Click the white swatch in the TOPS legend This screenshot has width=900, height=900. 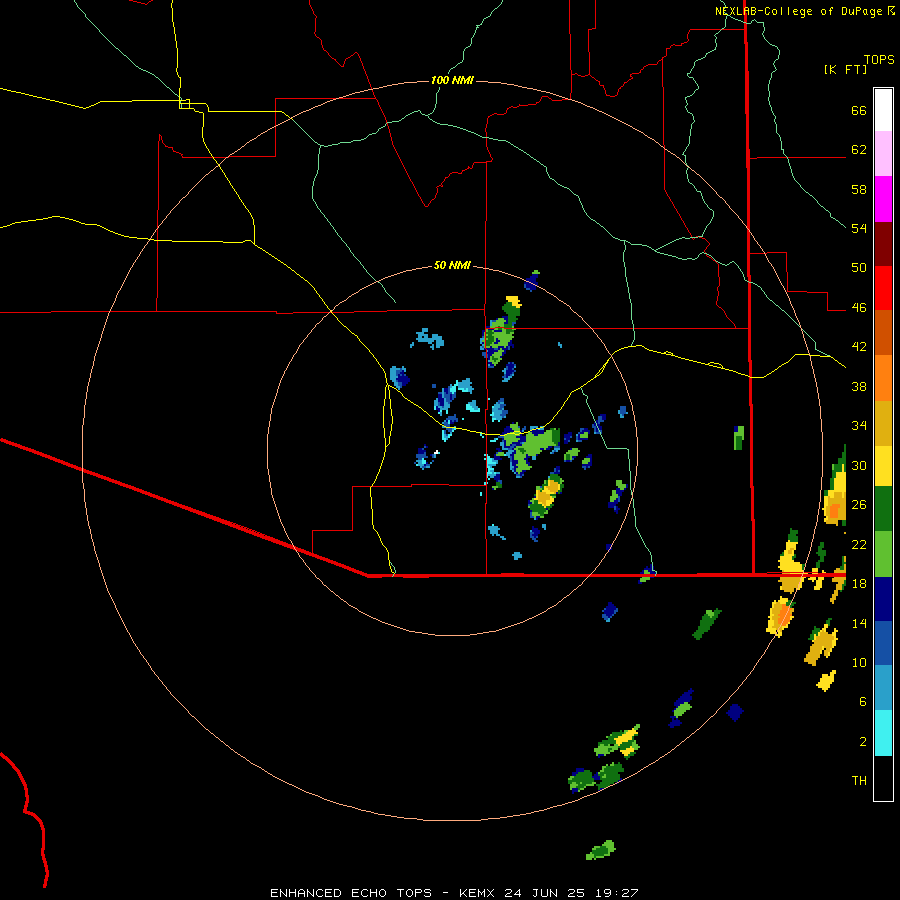coord(883,110)
